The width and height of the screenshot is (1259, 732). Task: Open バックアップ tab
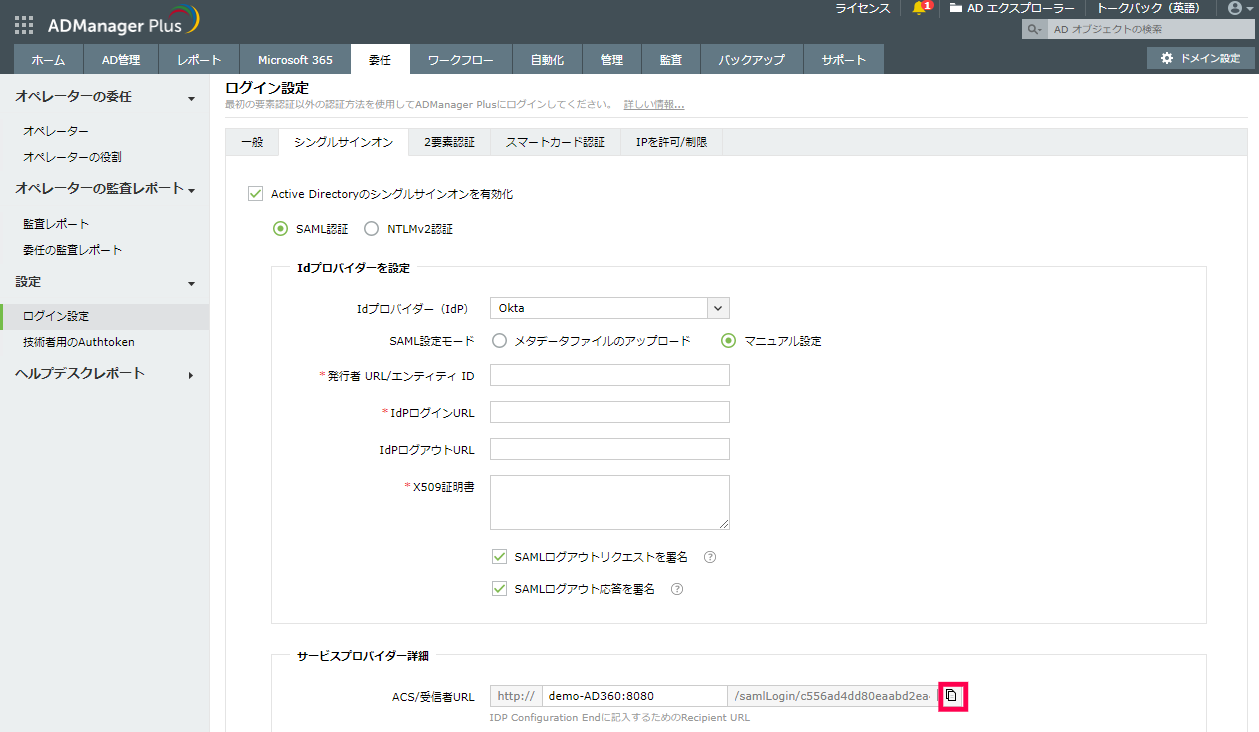[752, 60]
